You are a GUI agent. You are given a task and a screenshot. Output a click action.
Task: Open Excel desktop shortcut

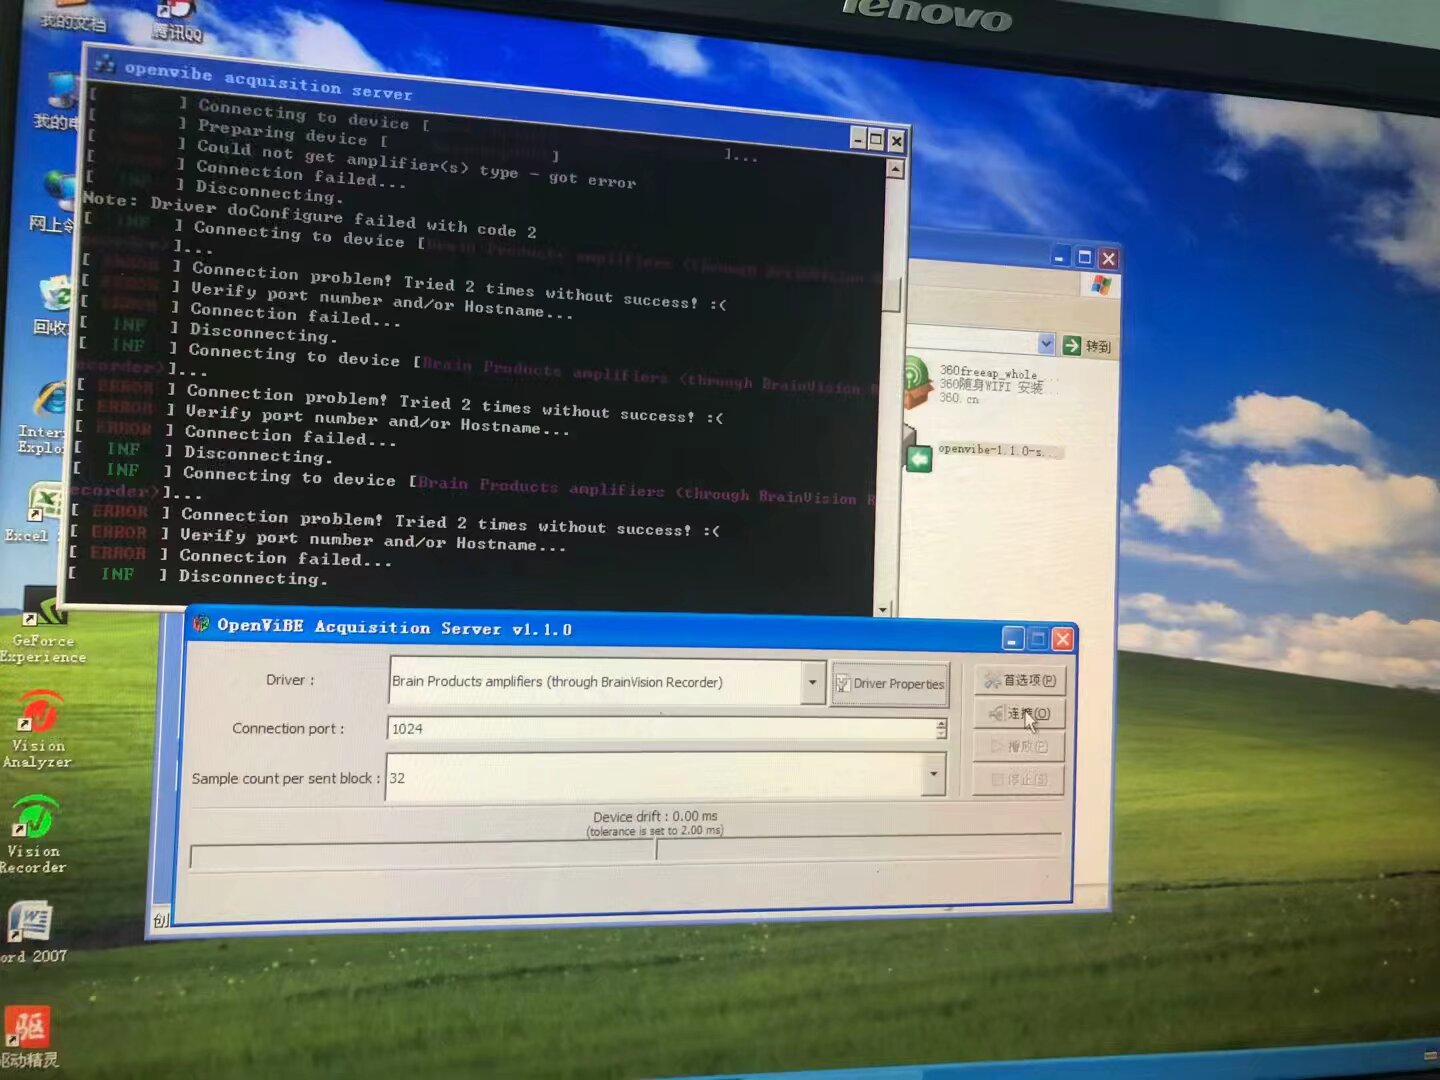34,512
